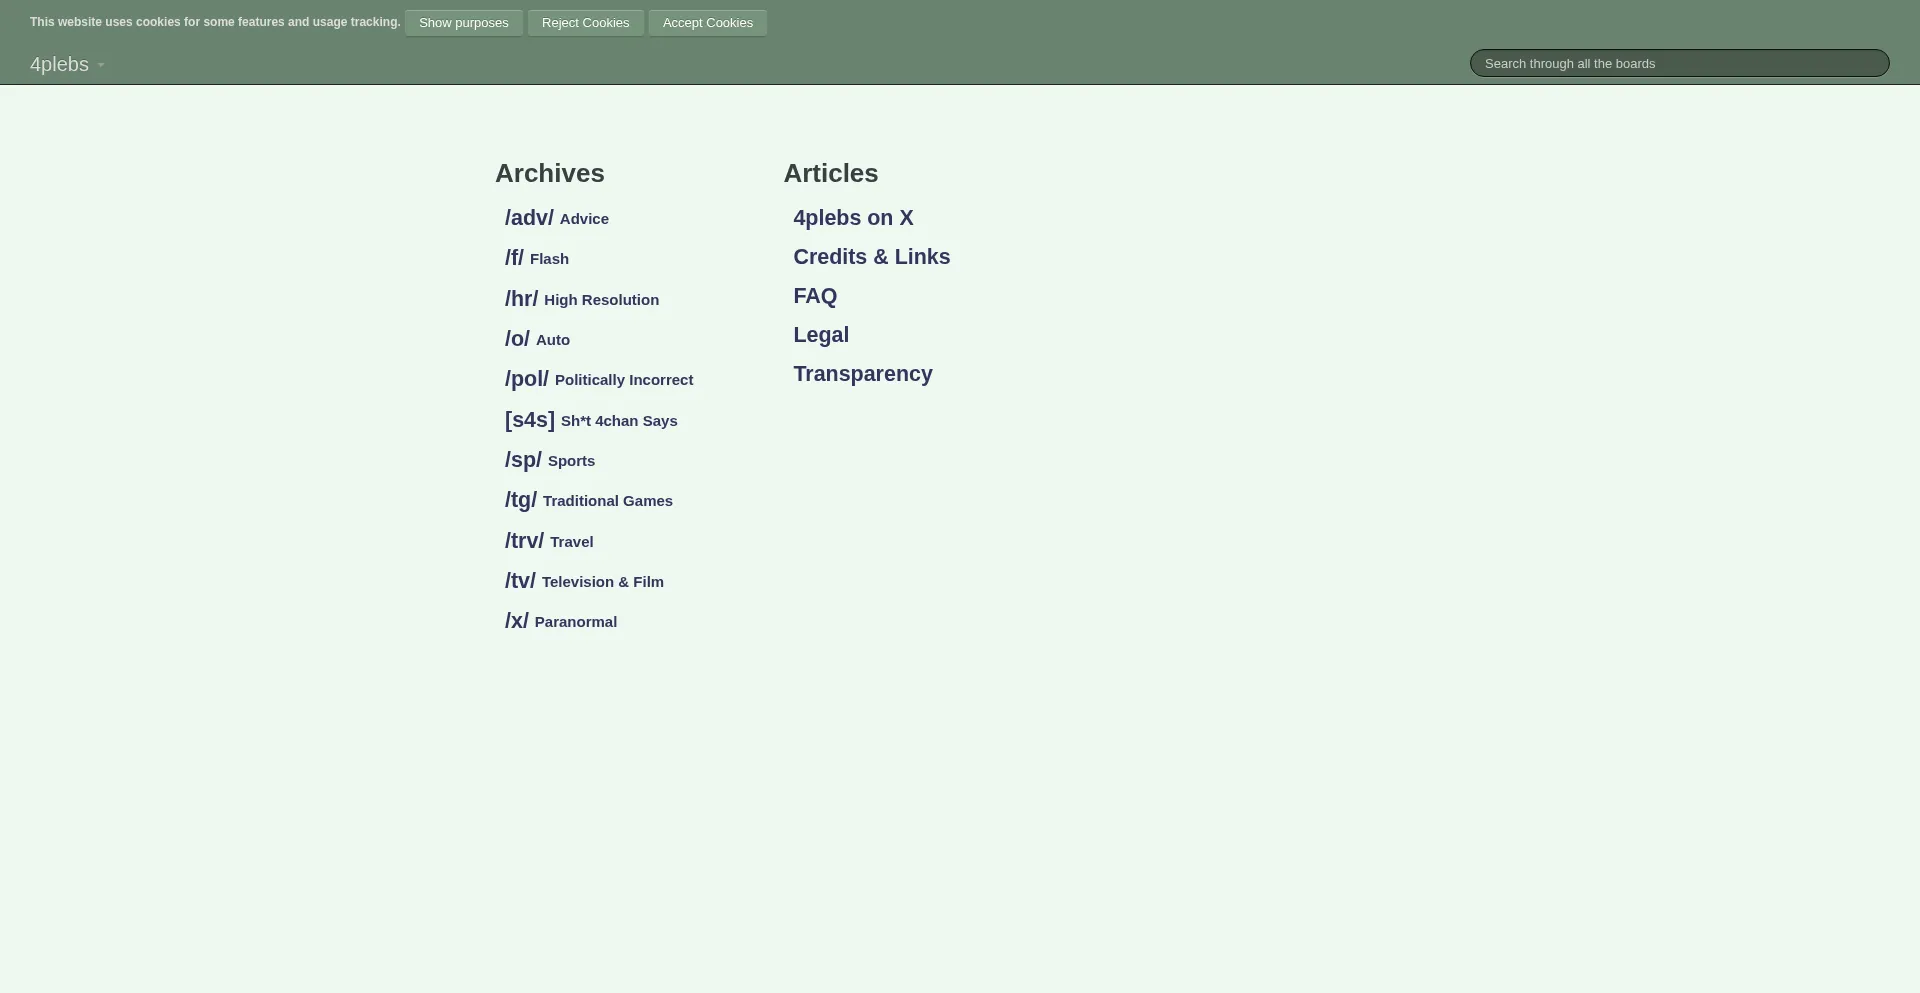Open the /trv/ Travel archive
This screenshot has width=1920, height=993.
pyautogui.click(x=549, y=541)
